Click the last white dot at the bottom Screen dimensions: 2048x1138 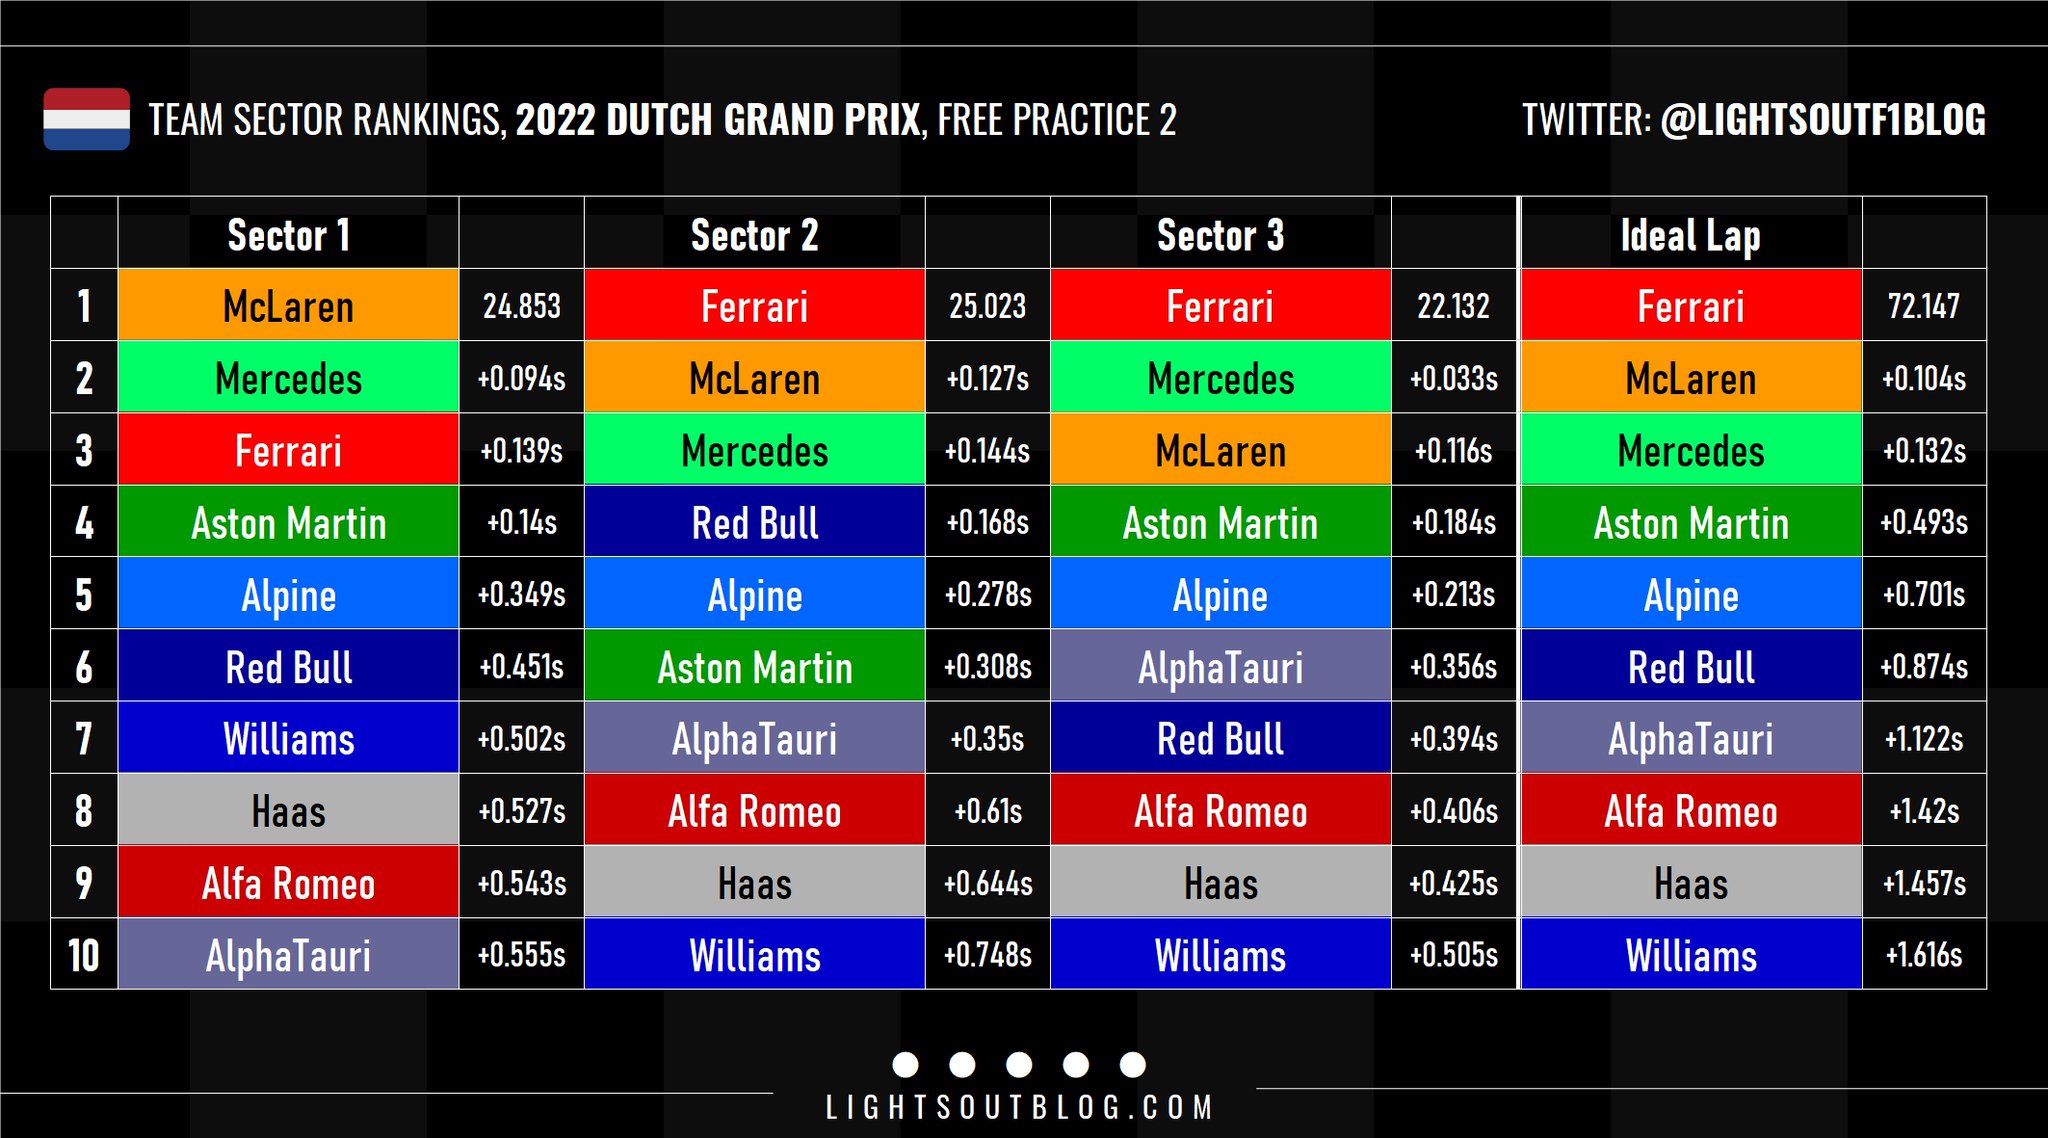coord(1132,1064)
